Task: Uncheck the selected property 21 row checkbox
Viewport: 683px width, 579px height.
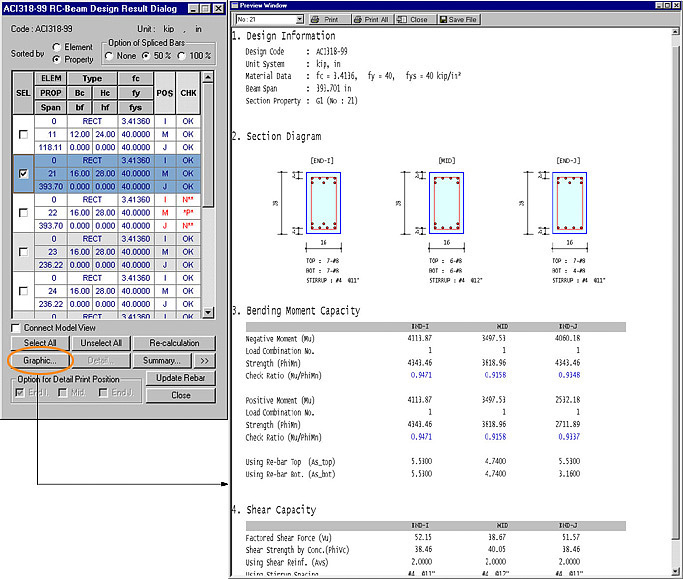Action: tap(23, 172)
